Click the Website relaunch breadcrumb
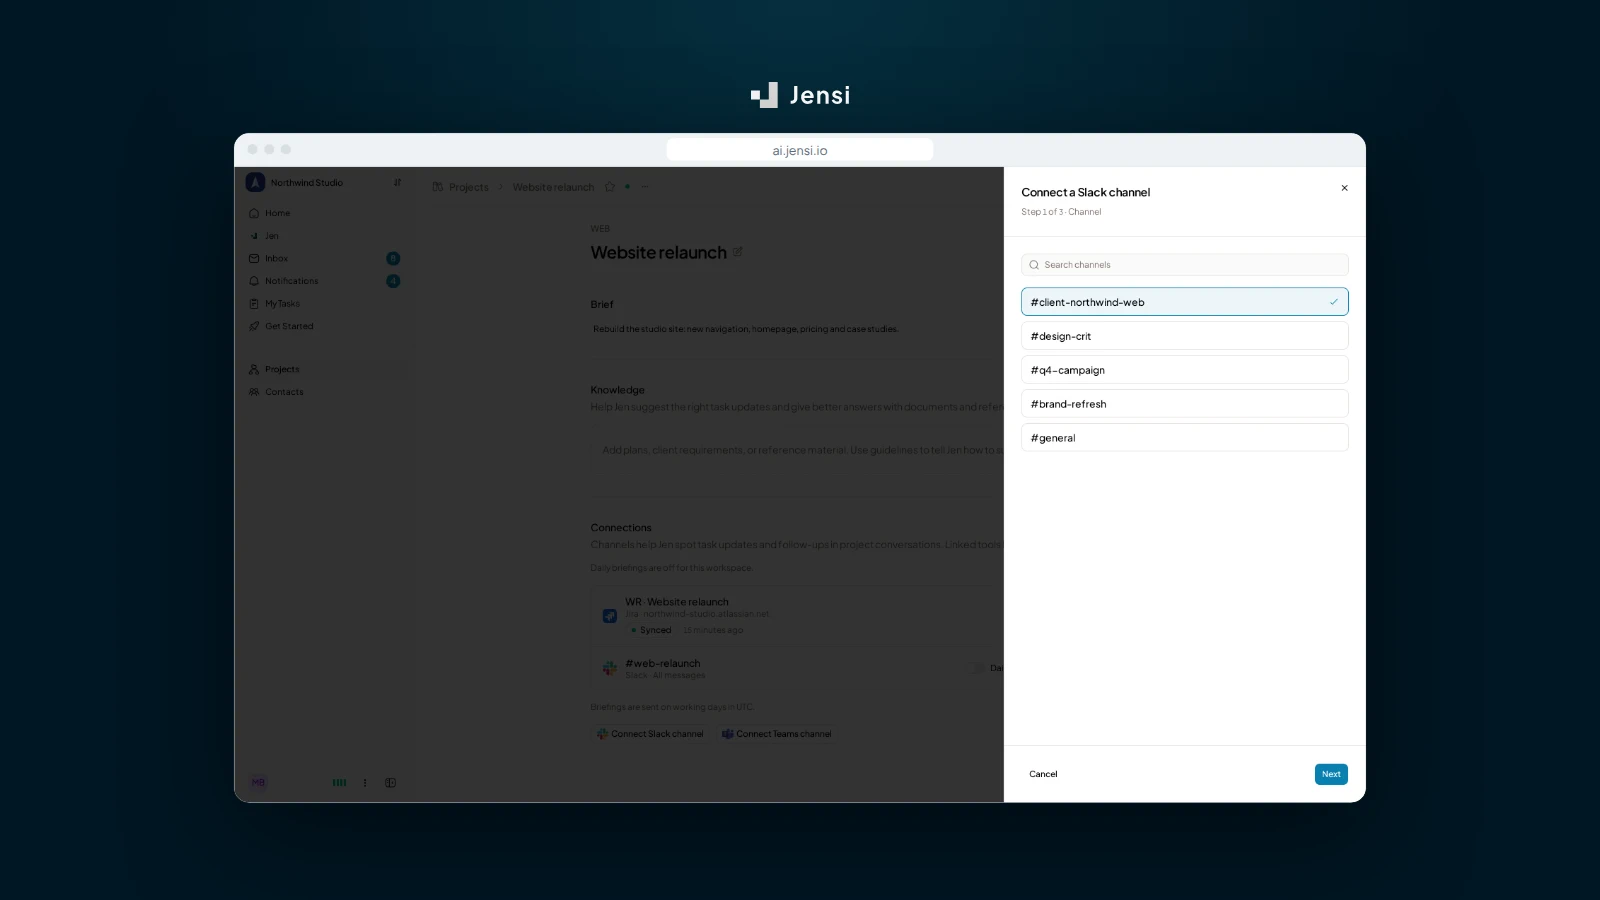 pos(553,187)
